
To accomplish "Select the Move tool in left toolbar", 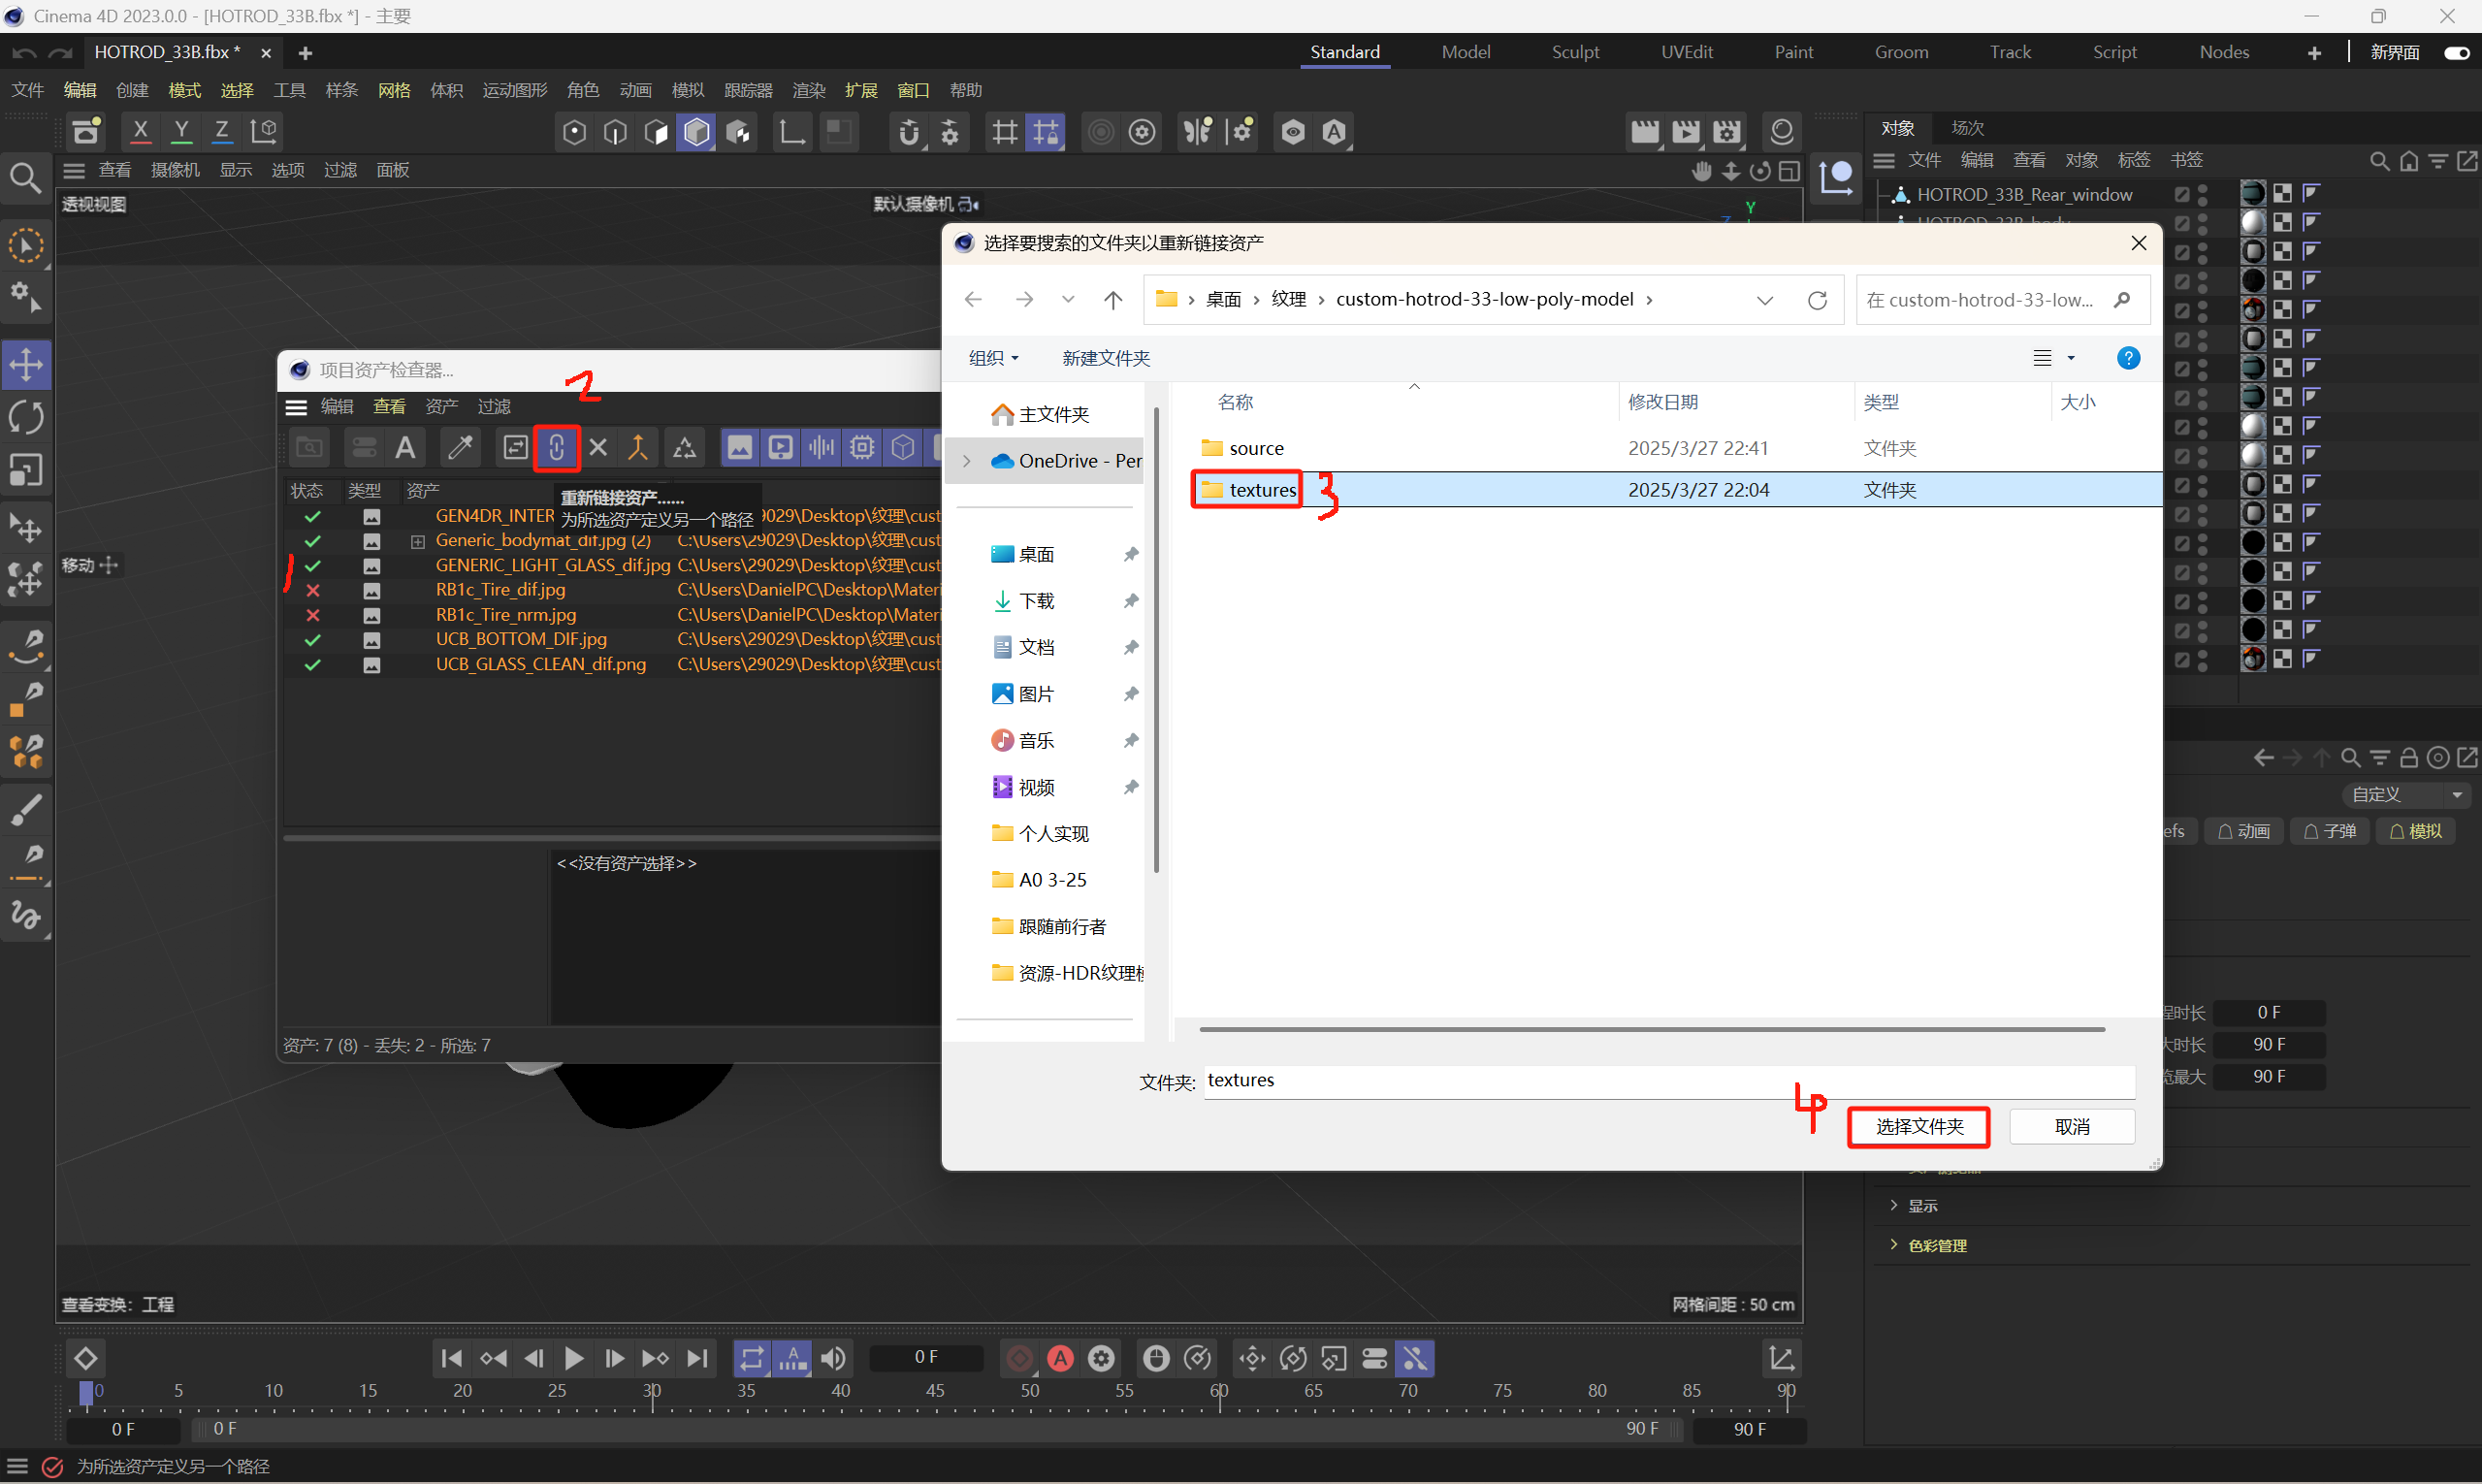I will pyautogui.click(x=26, y=364).
